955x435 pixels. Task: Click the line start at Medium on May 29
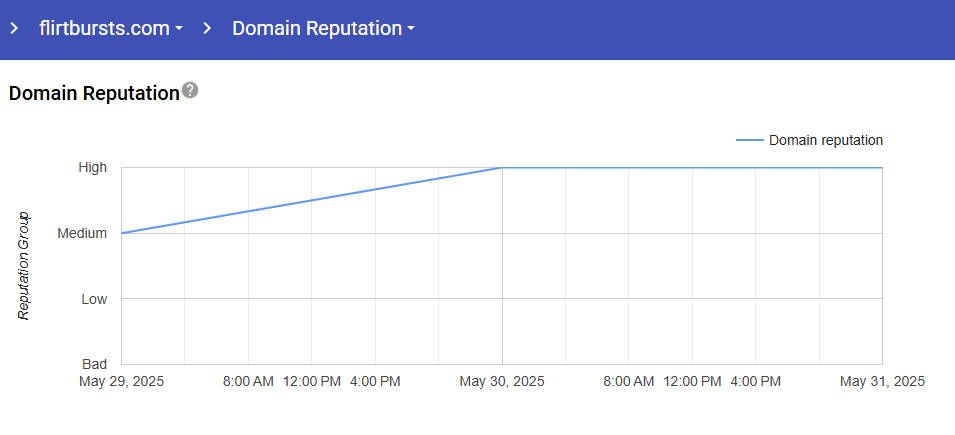[x=123, y=233]
